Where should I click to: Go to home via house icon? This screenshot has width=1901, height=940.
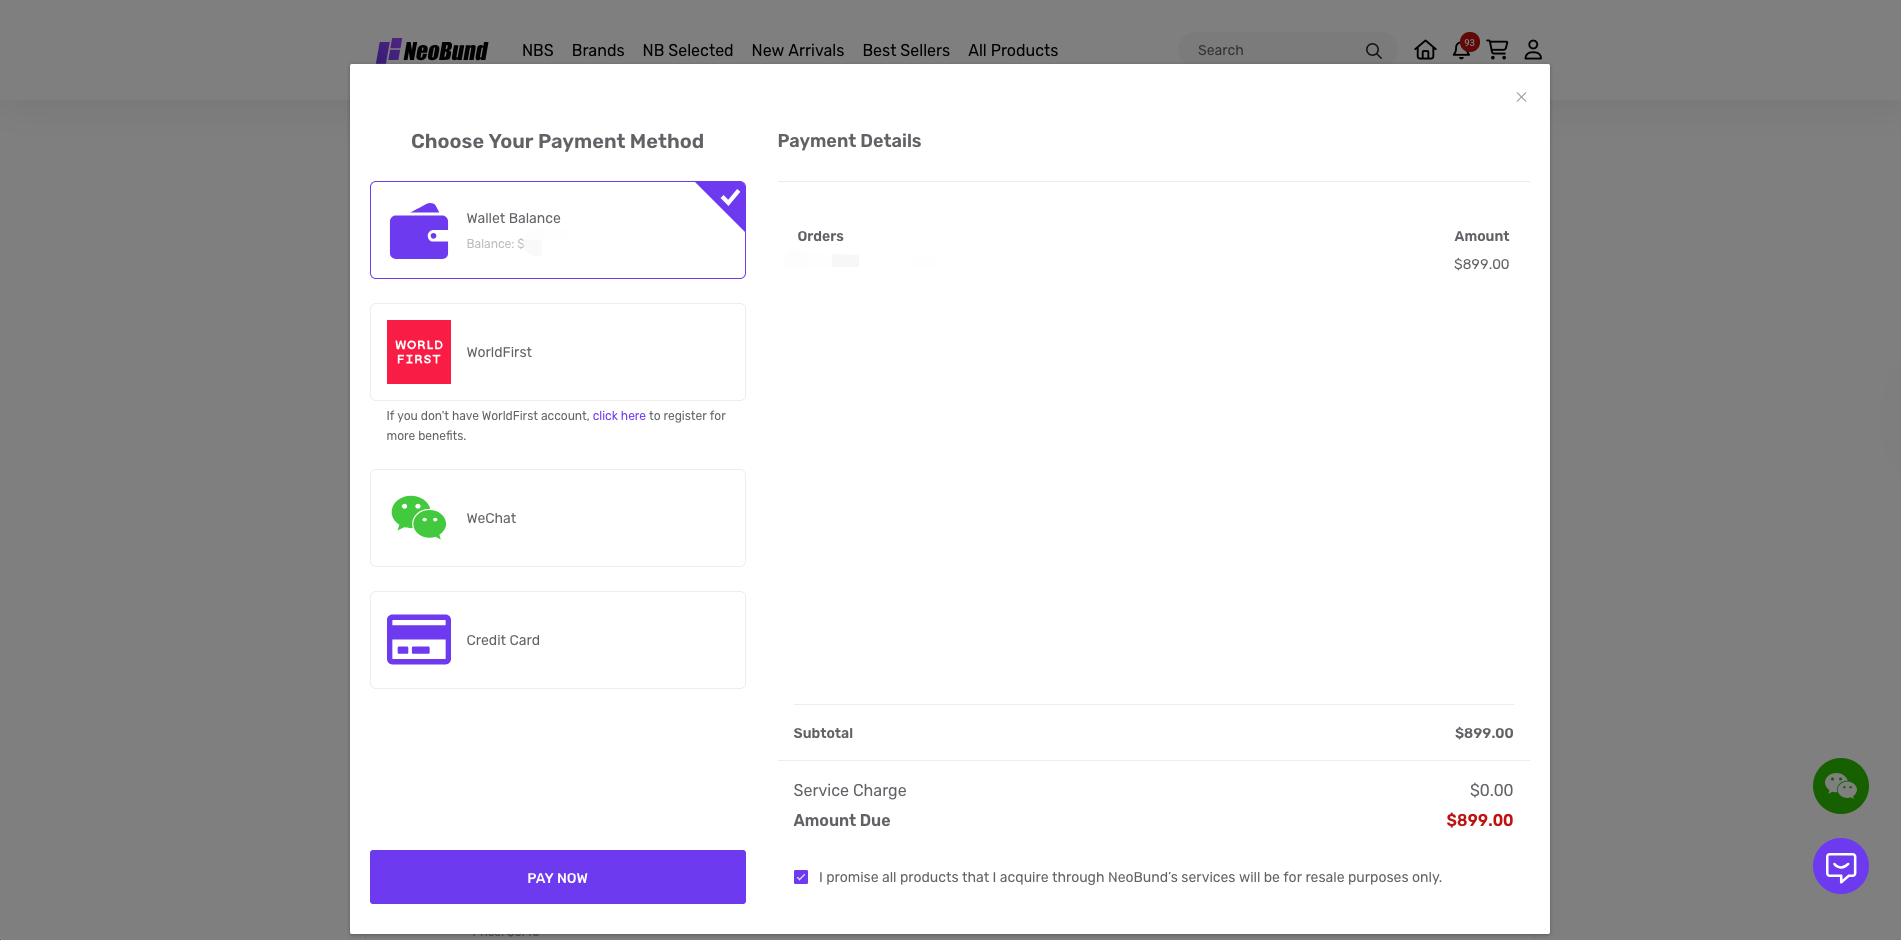click(1426, 50)
